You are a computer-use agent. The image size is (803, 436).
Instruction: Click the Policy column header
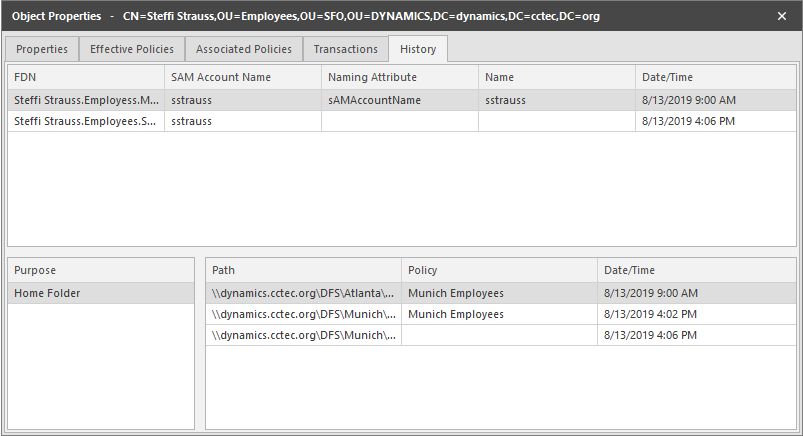coord(498,270)
